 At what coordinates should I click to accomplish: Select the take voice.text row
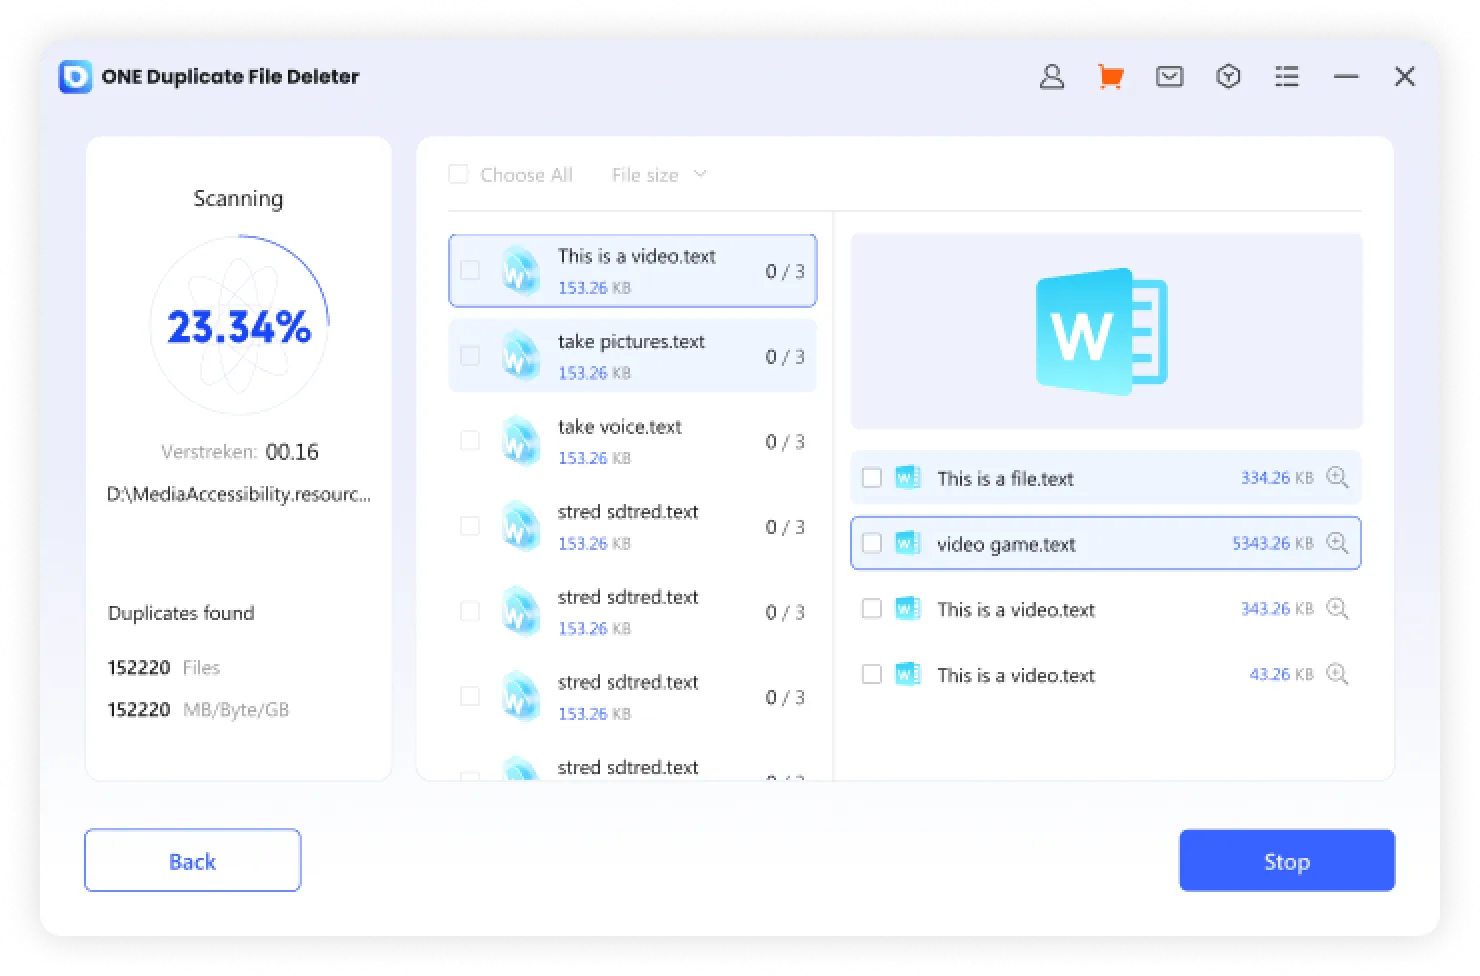click(632, 441)
